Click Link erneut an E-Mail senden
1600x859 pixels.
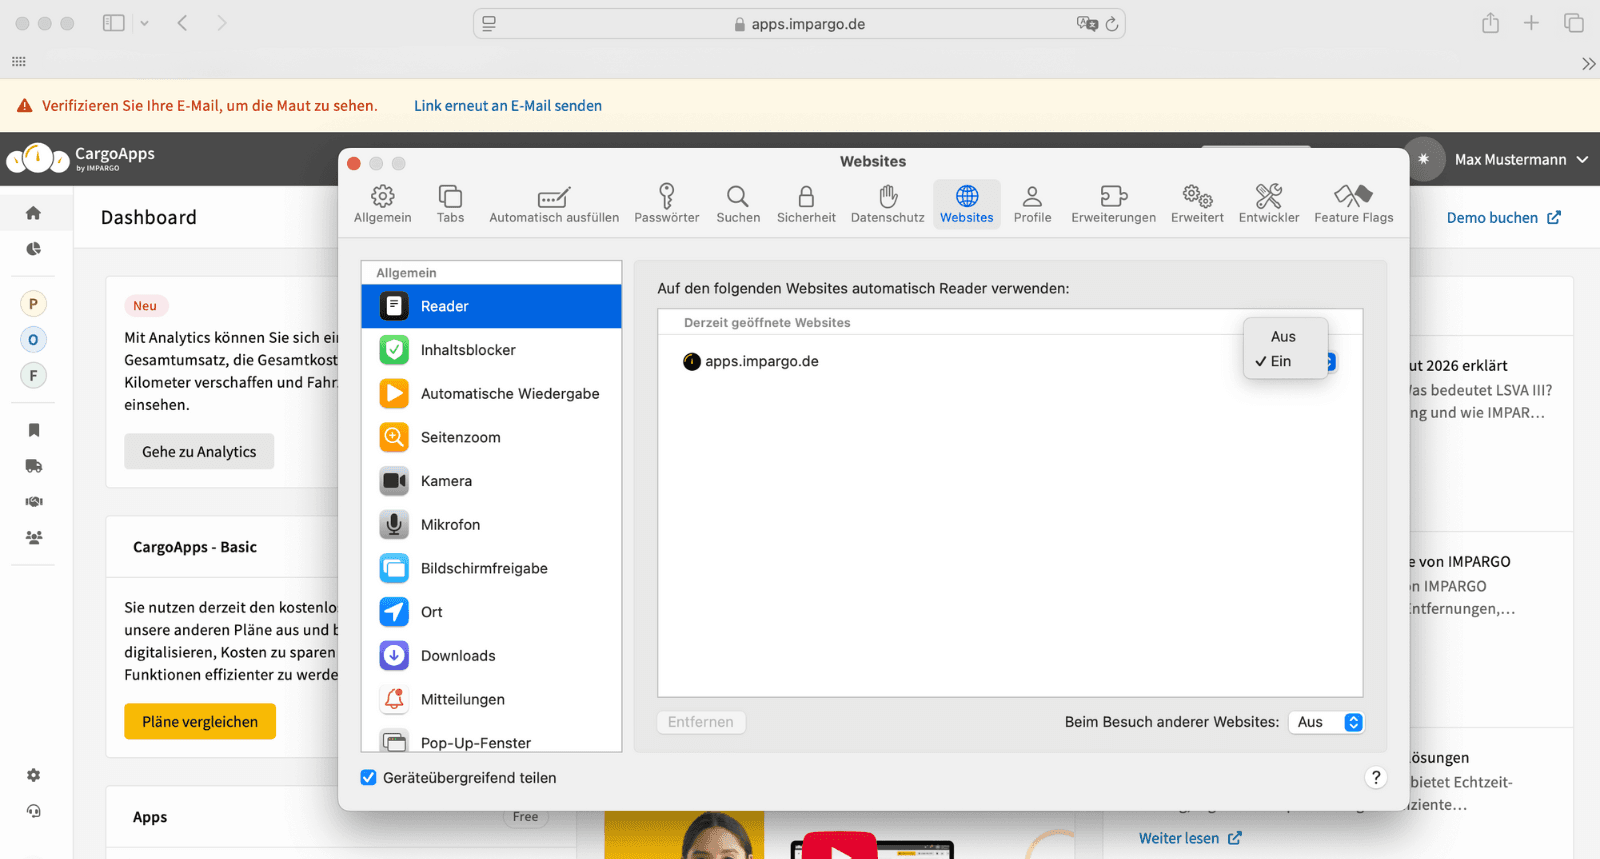508,106
